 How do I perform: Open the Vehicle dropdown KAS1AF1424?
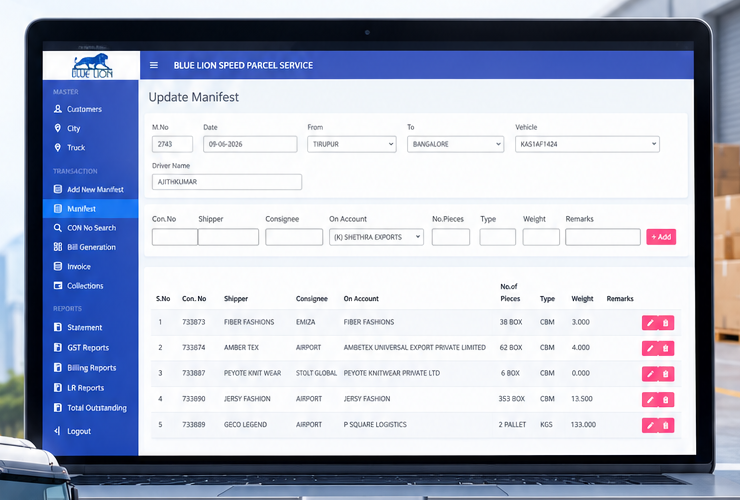[587, 144]
